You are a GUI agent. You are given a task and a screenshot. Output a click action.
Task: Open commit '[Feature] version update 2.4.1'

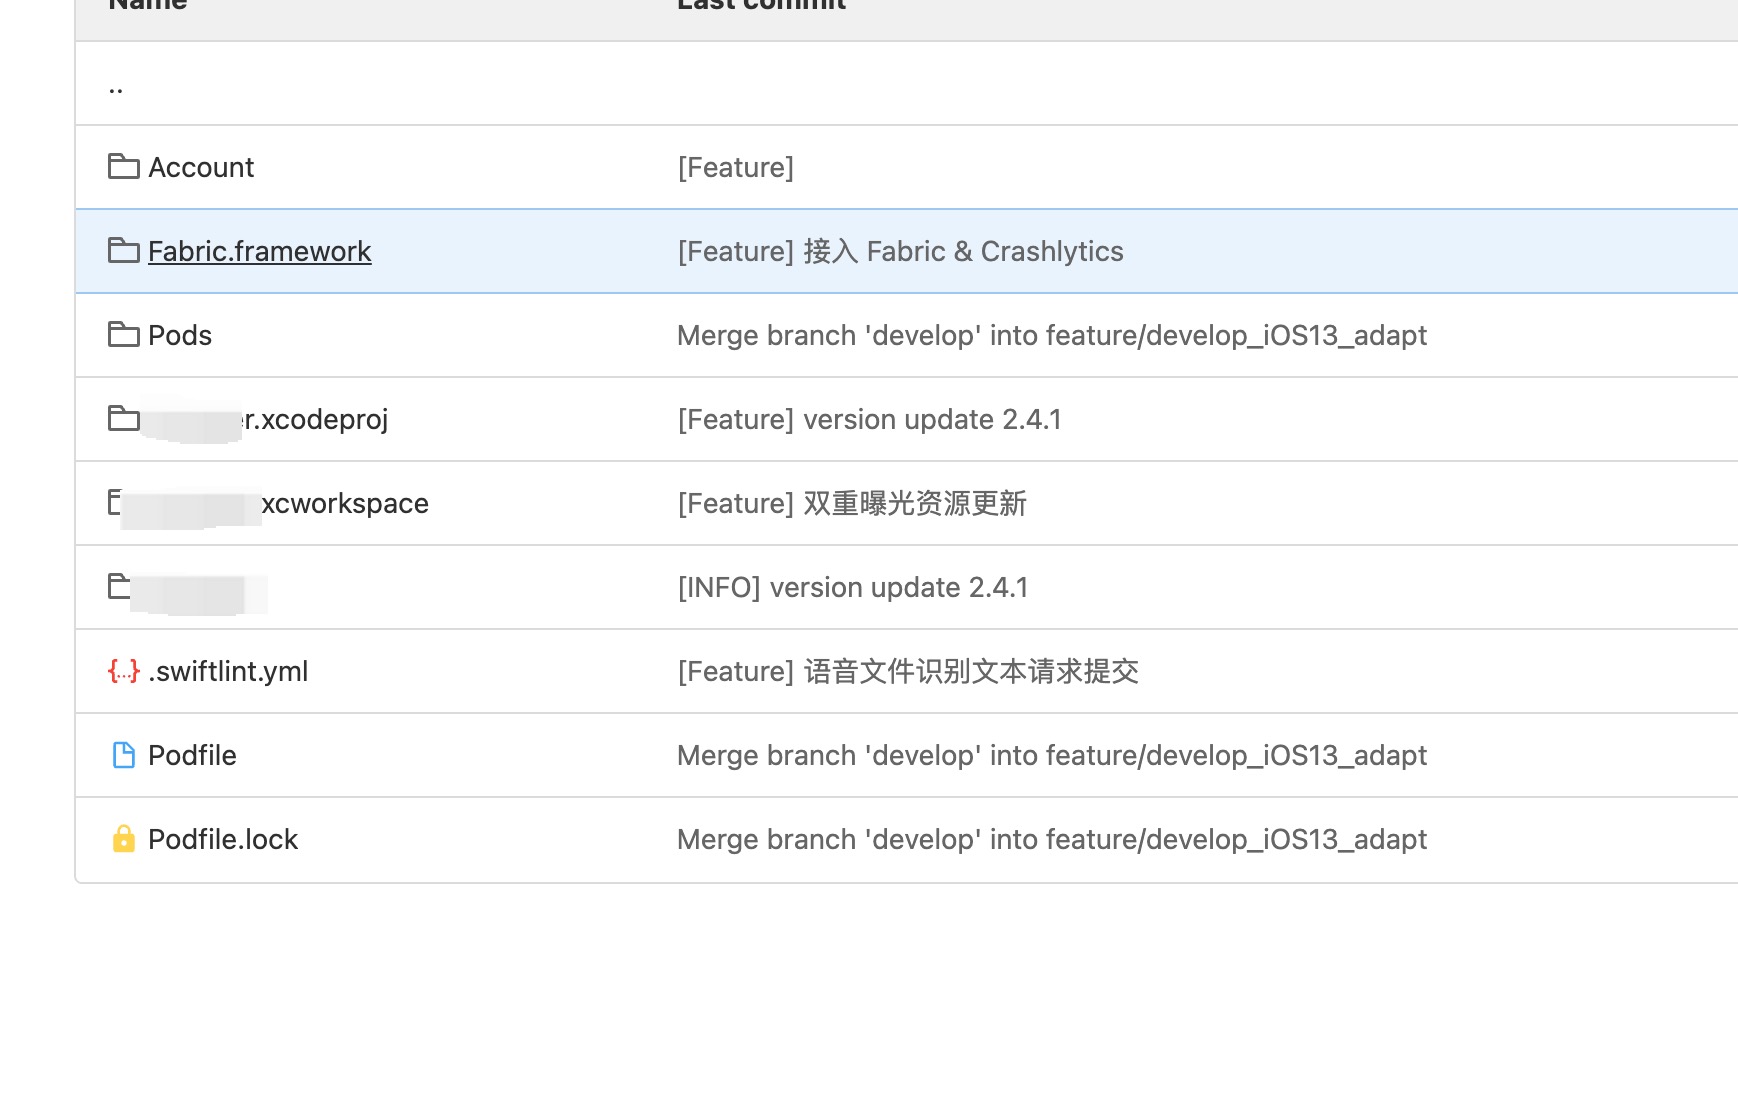[x=869, y=419]
